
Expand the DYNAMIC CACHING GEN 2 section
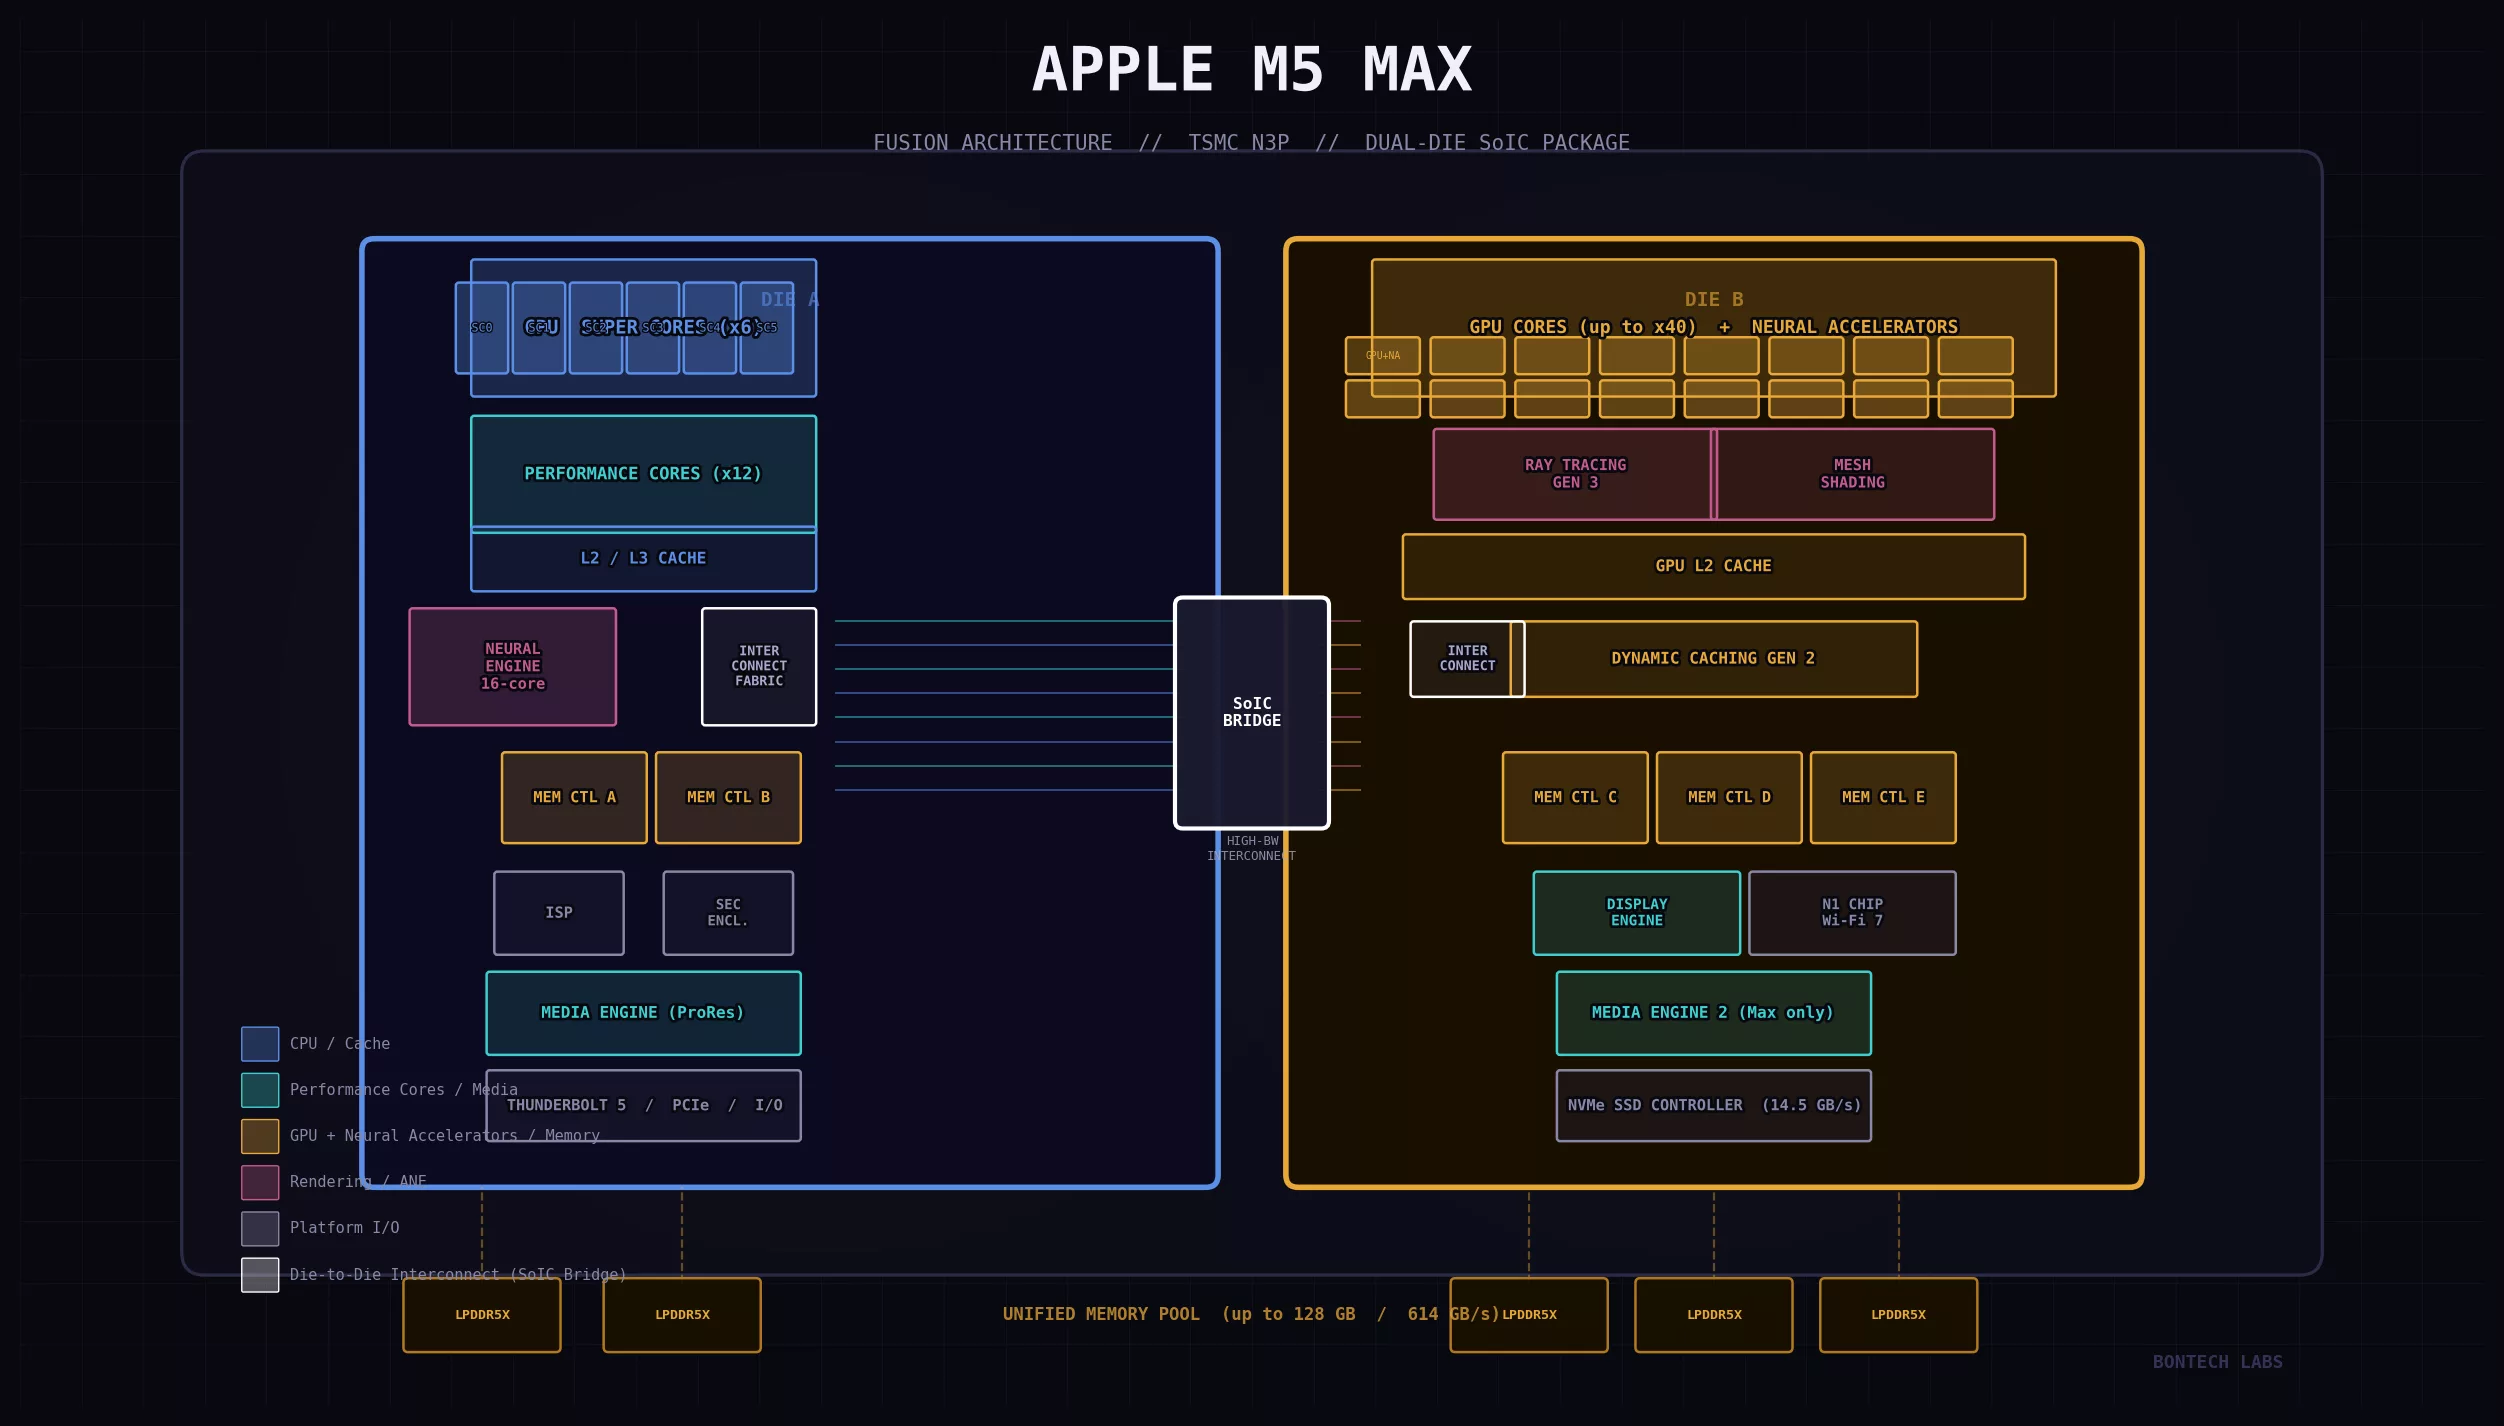click(x=1714, y=658)
